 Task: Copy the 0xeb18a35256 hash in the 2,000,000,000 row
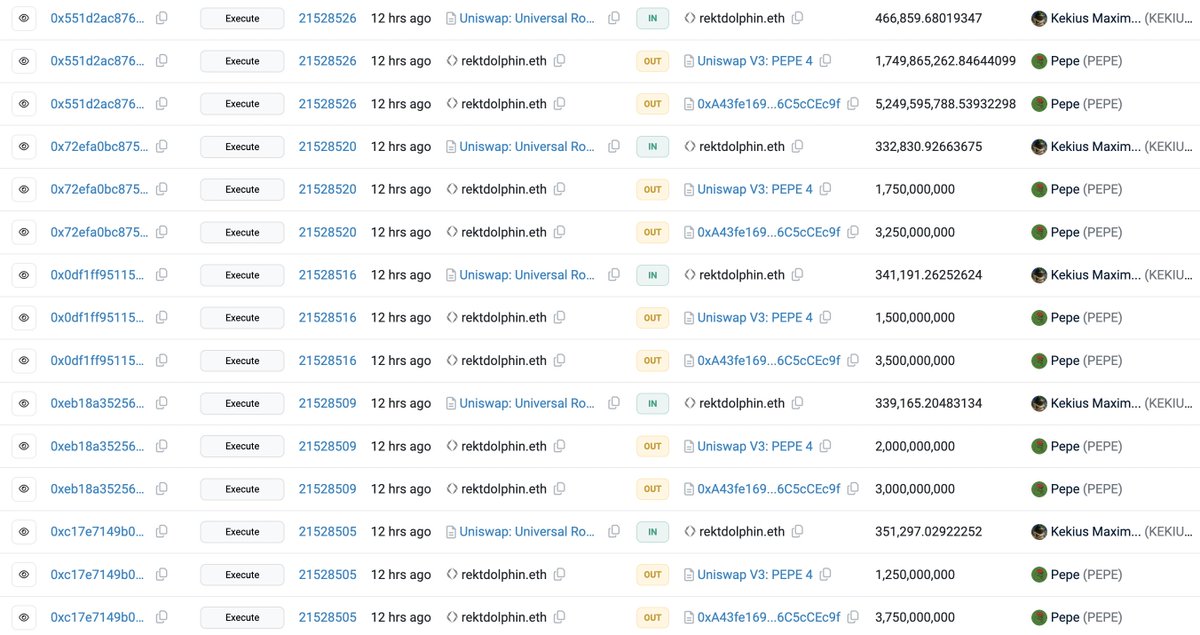162,446
